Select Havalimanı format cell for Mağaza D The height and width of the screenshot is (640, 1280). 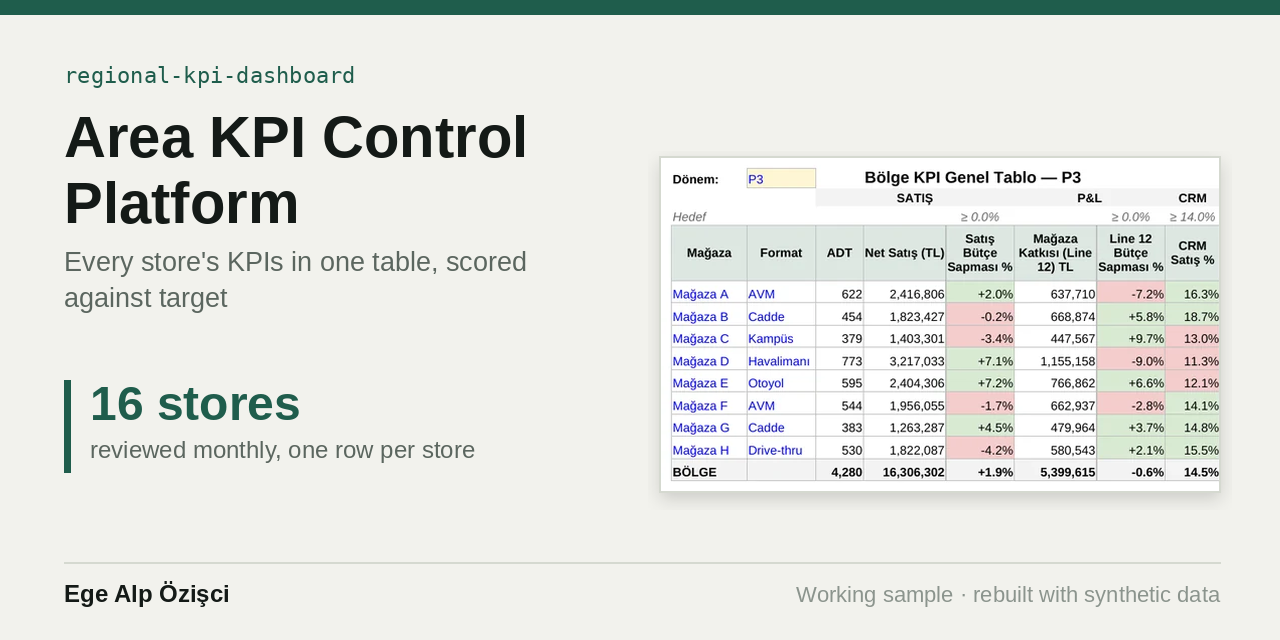[779, 361]
